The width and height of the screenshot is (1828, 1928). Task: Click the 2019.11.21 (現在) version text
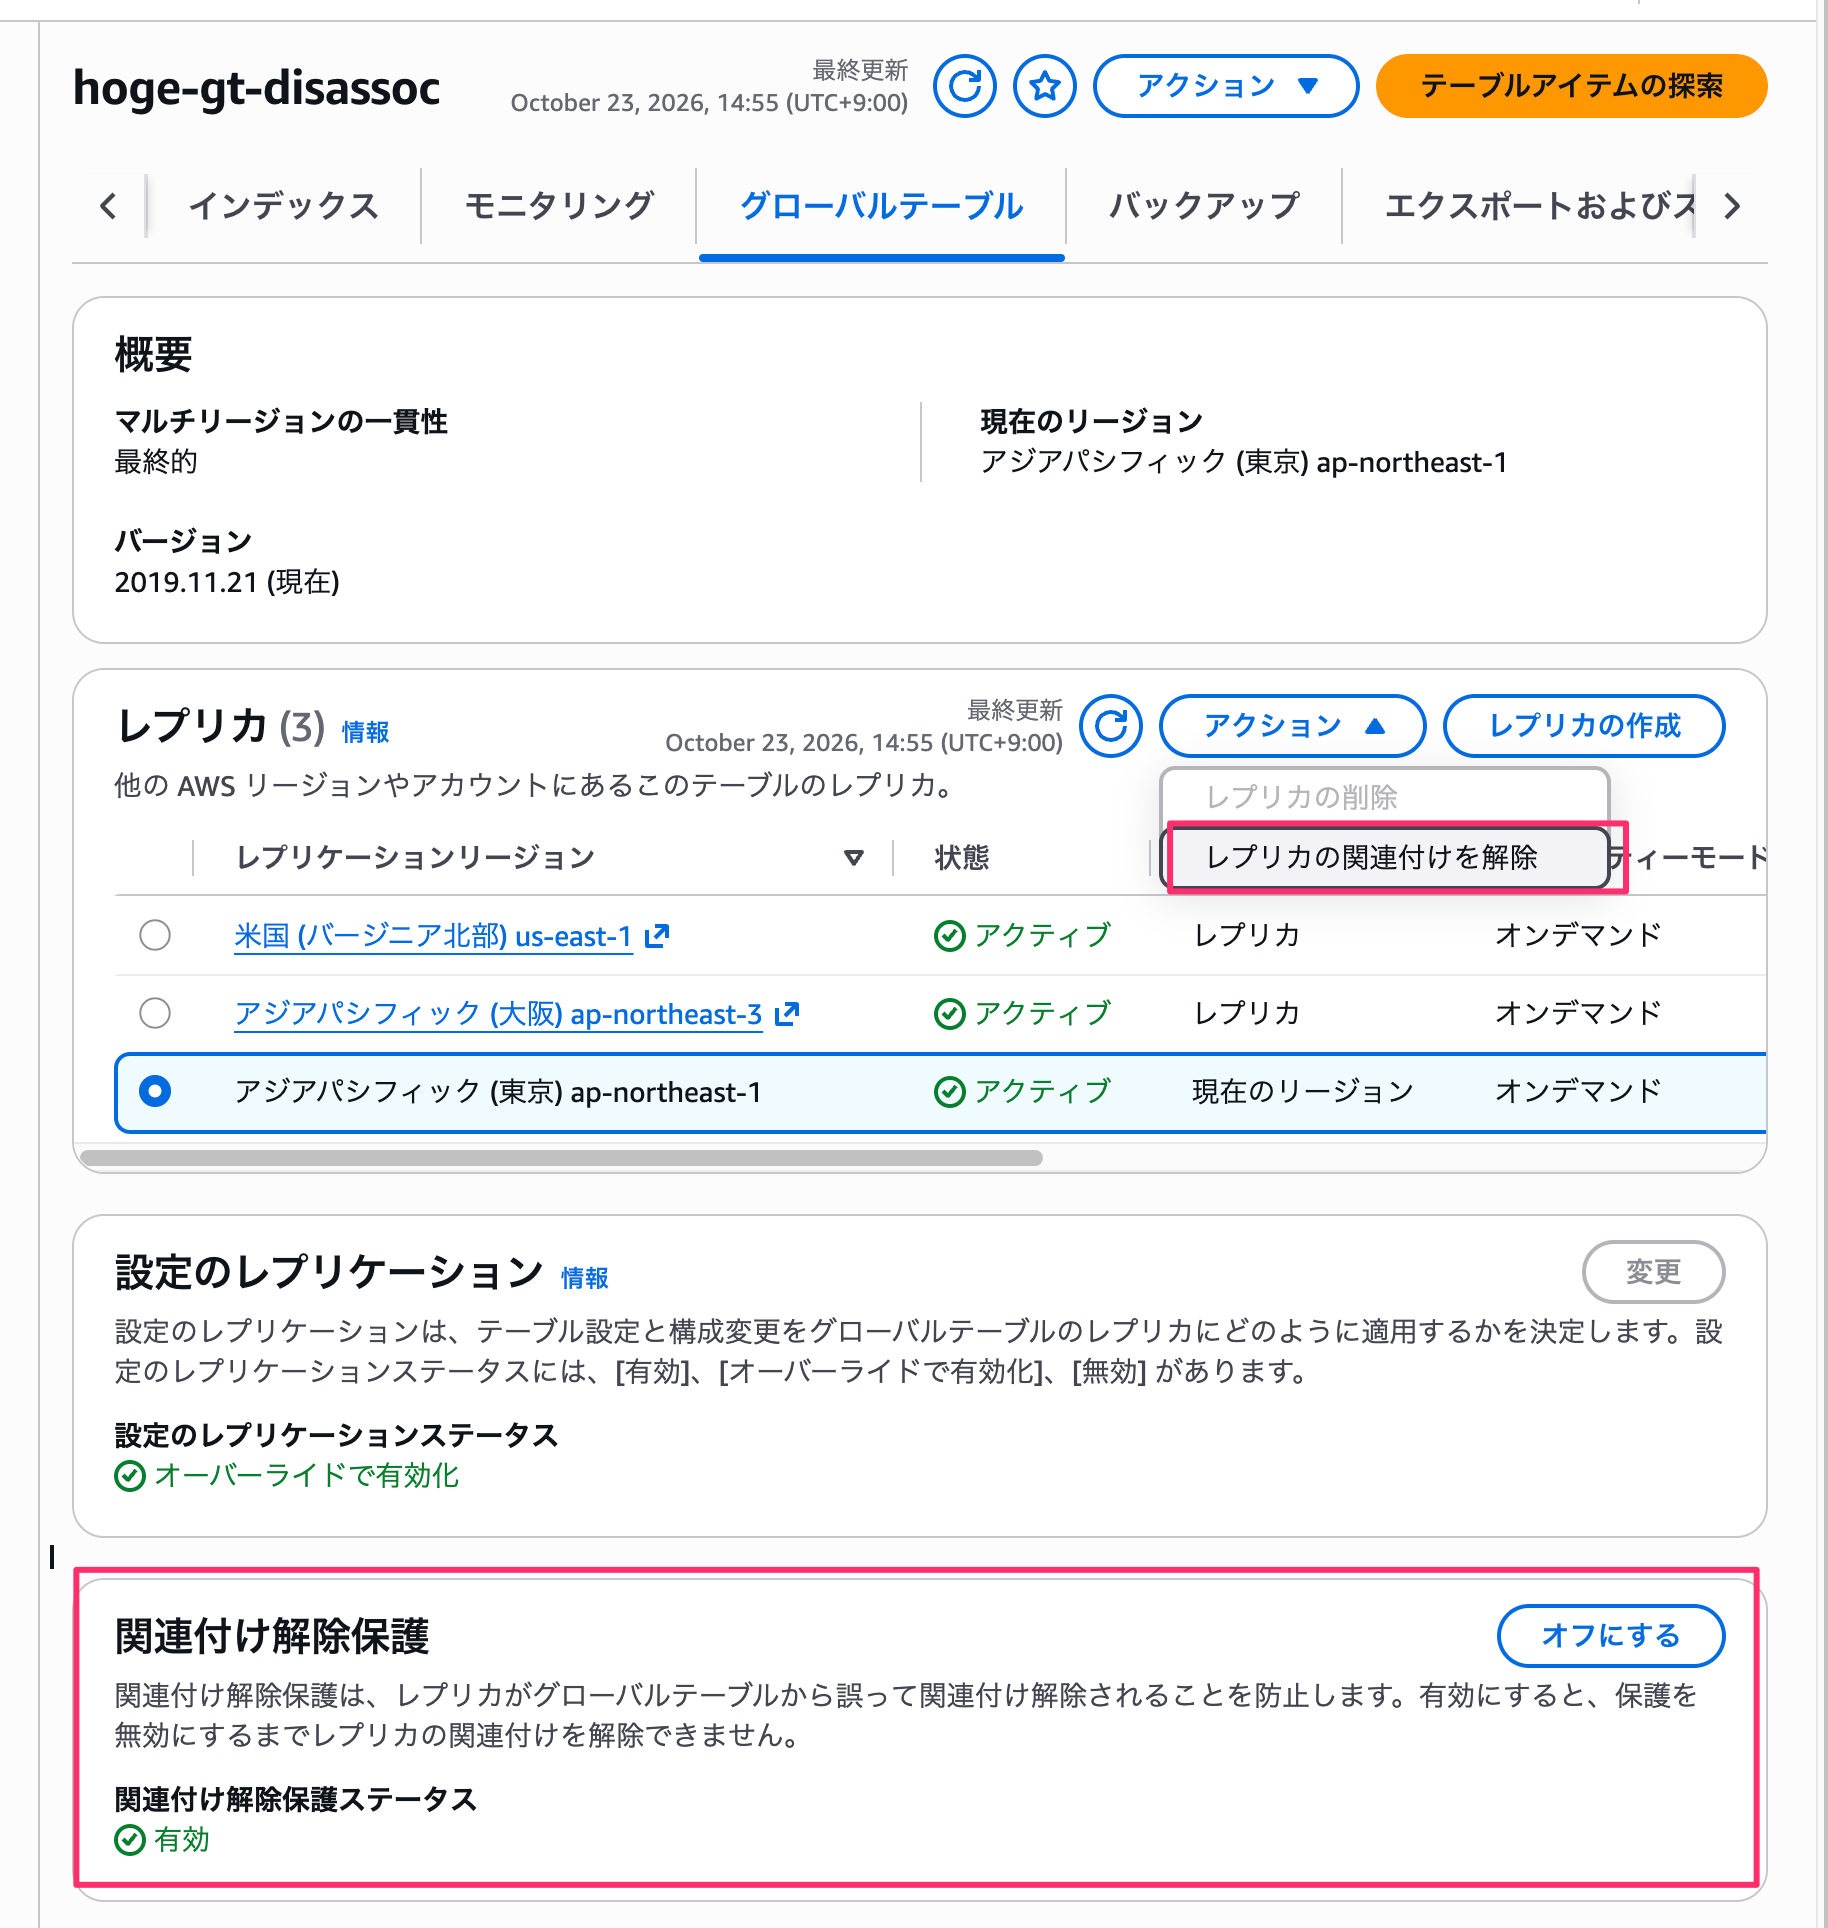(227, 582)
